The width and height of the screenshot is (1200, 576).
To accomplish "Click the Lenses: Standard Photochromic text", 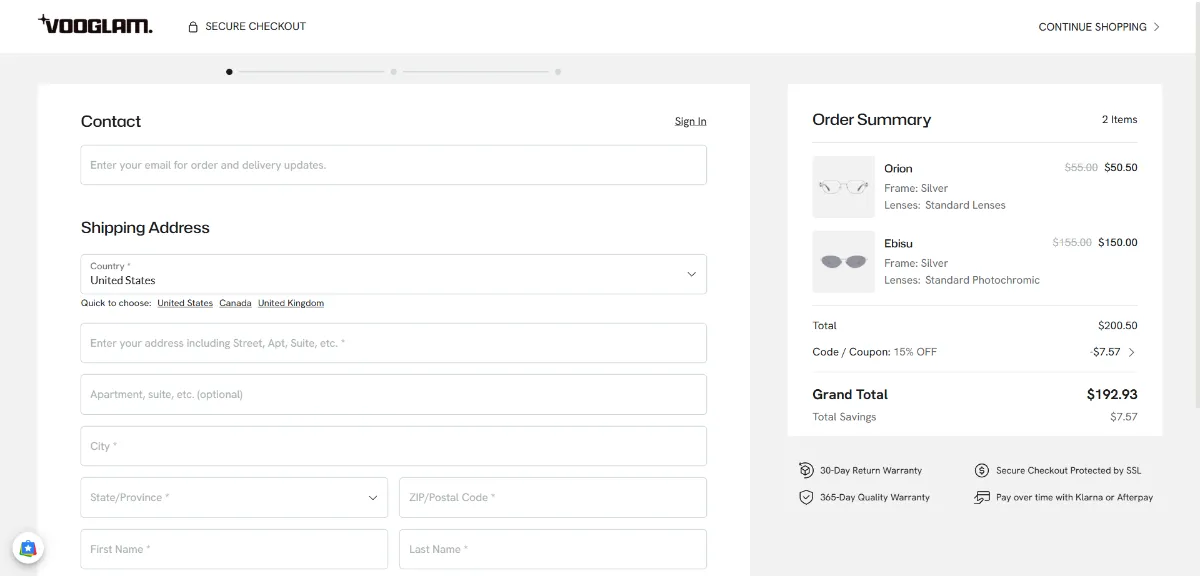I will [x=962, y=280].
